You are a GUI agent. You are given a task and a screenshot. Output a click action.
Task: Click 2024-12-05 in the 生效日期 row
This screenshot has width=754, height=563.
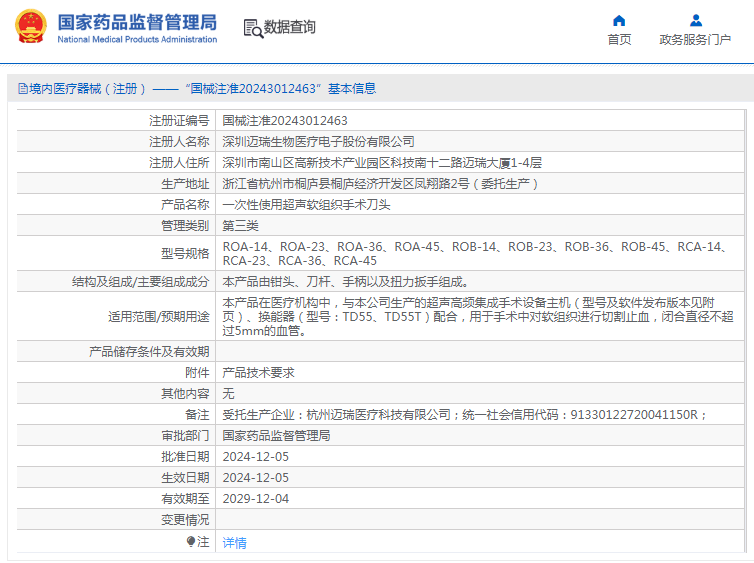(255, 478)
